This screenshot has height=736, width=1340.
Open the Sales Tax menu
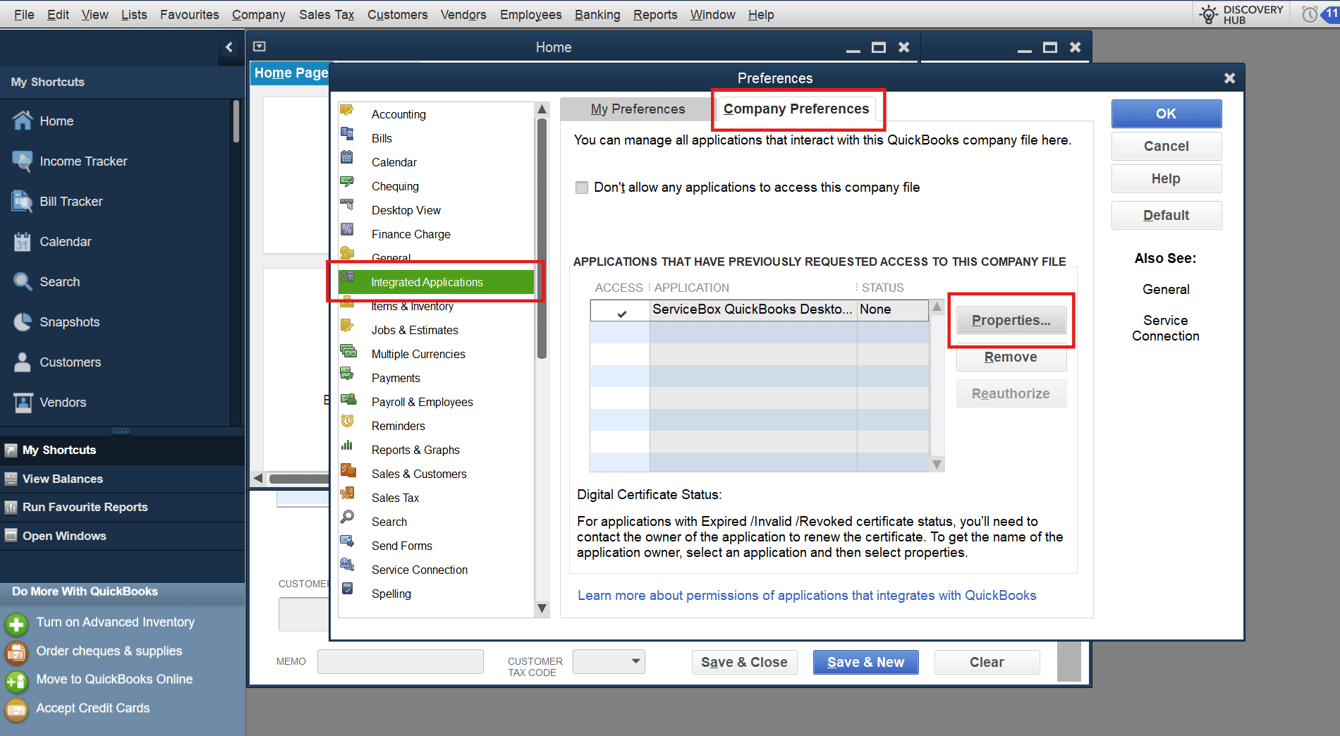tap(327, 15)
